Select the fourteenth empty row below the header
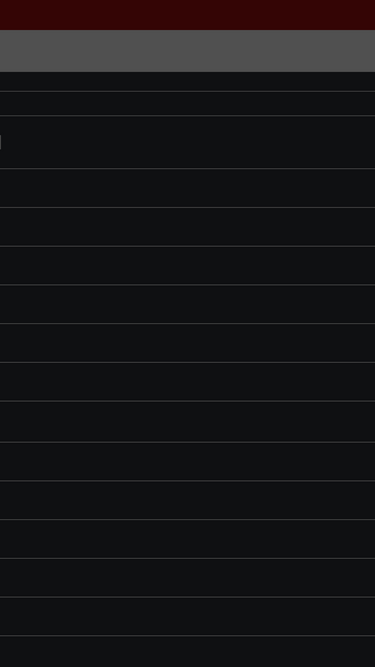Image resolution: width=375 pixels, height=667 pixels. coord(188,578)
